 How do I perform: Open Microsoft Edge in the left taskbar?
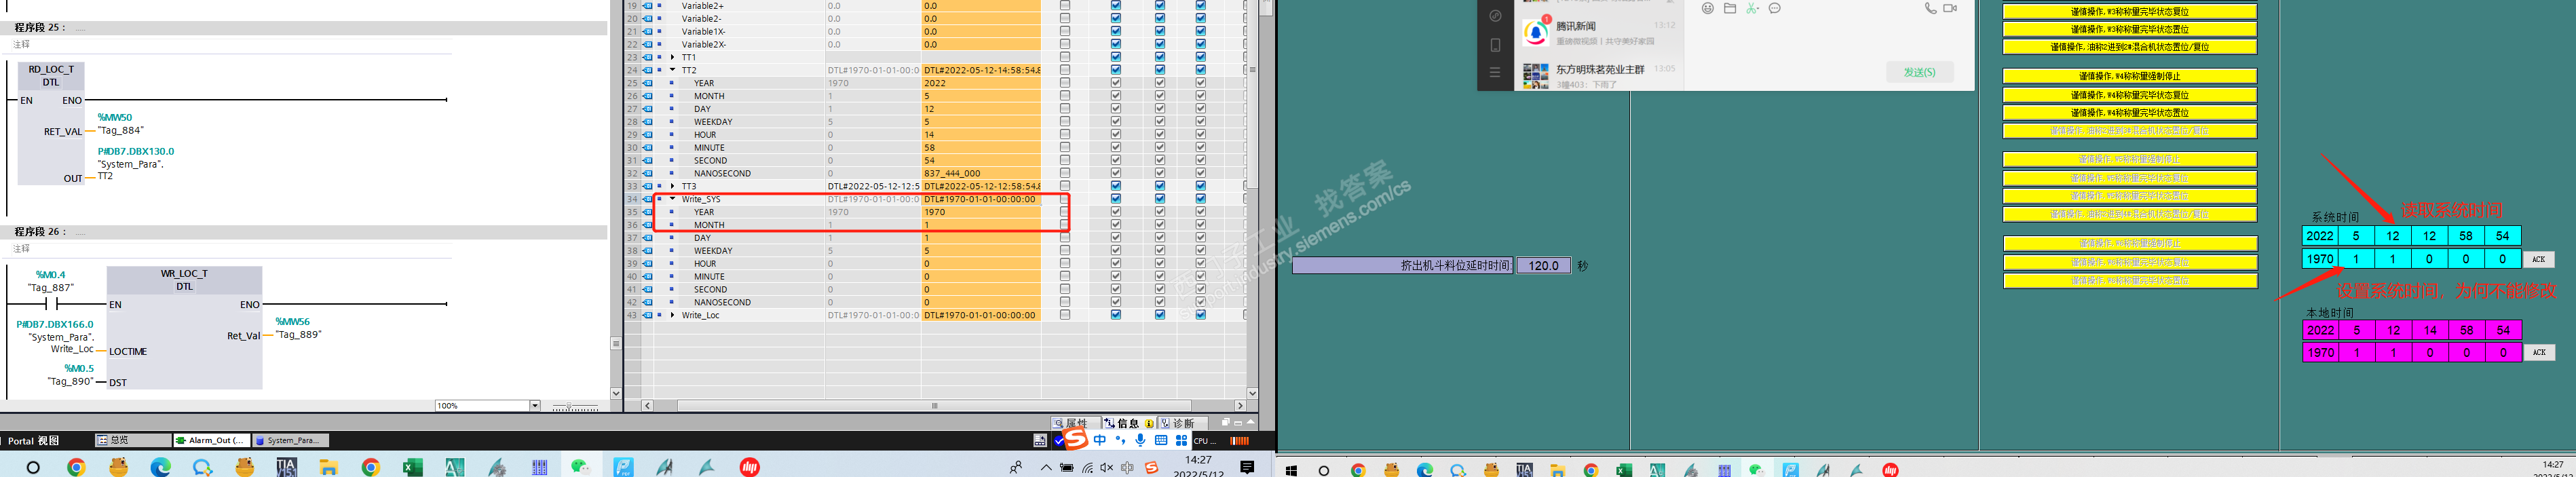point(161,467)
